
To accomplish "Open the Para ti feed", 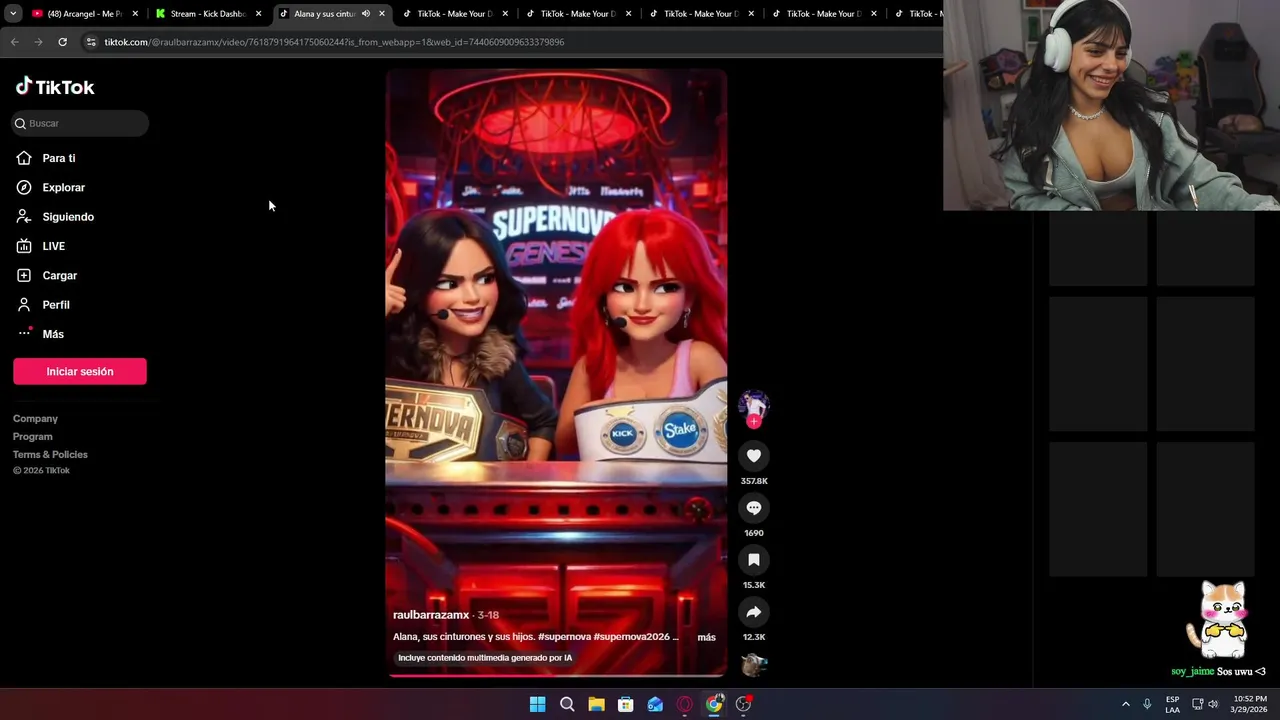I will (x=59, y=158).
